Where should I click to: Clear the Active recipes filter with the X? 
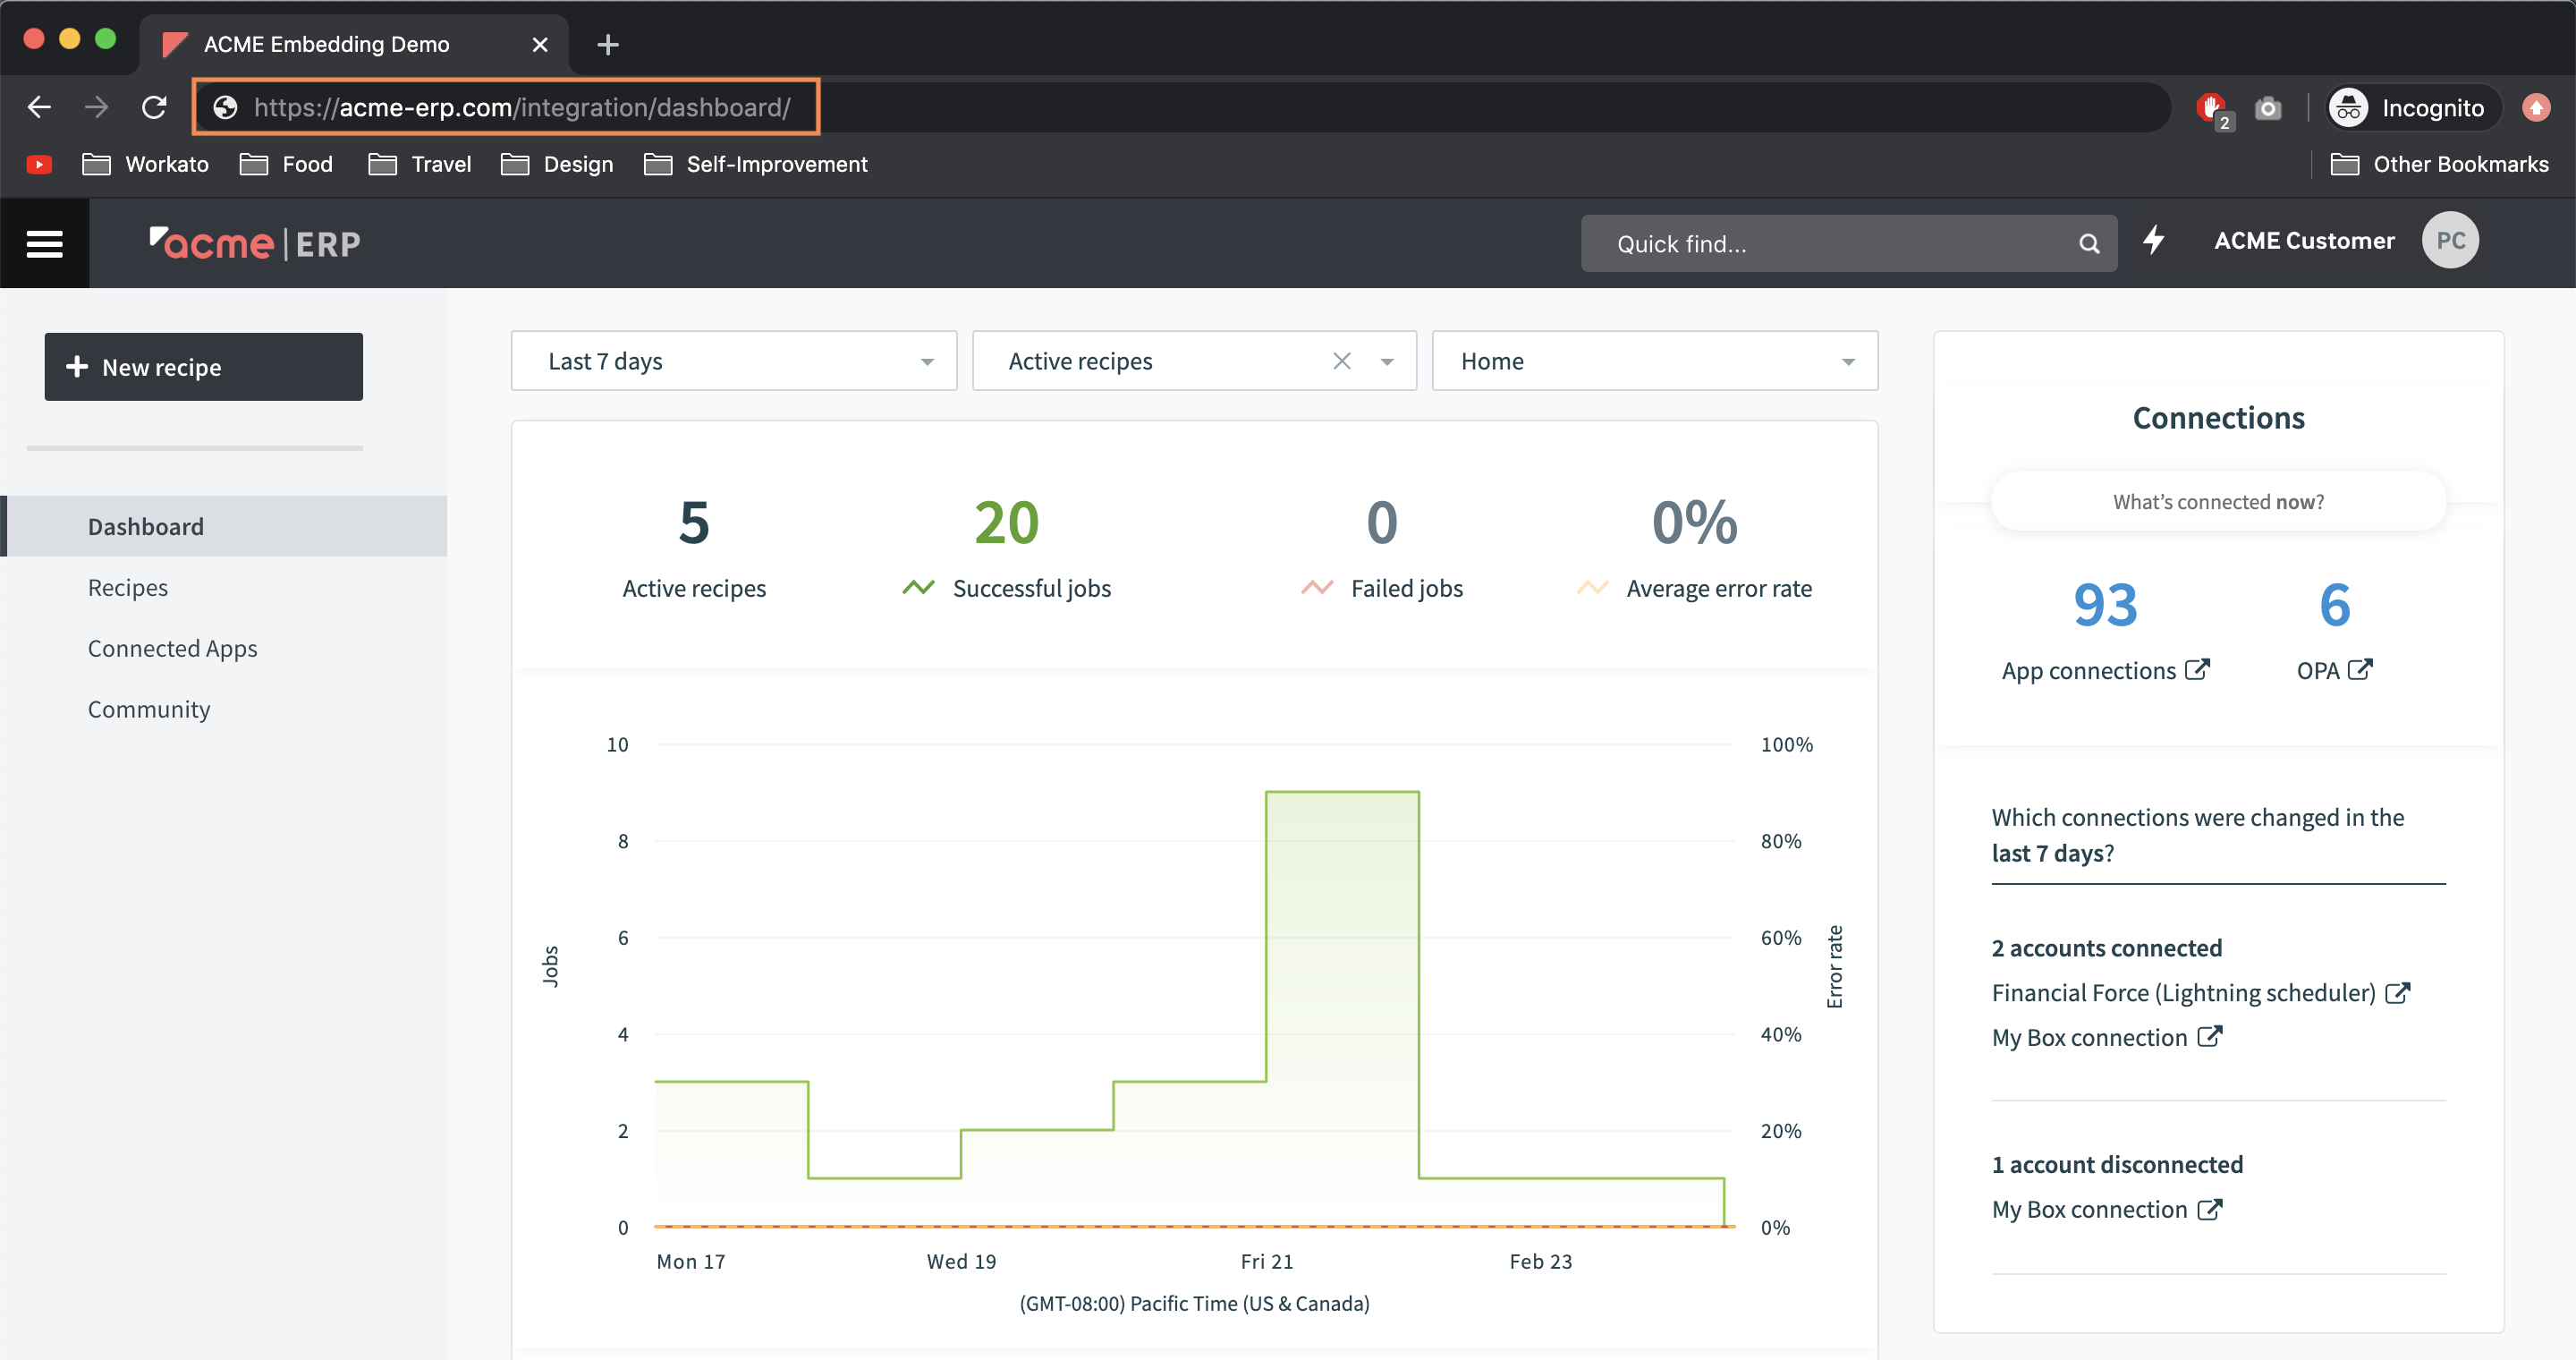1341,361
